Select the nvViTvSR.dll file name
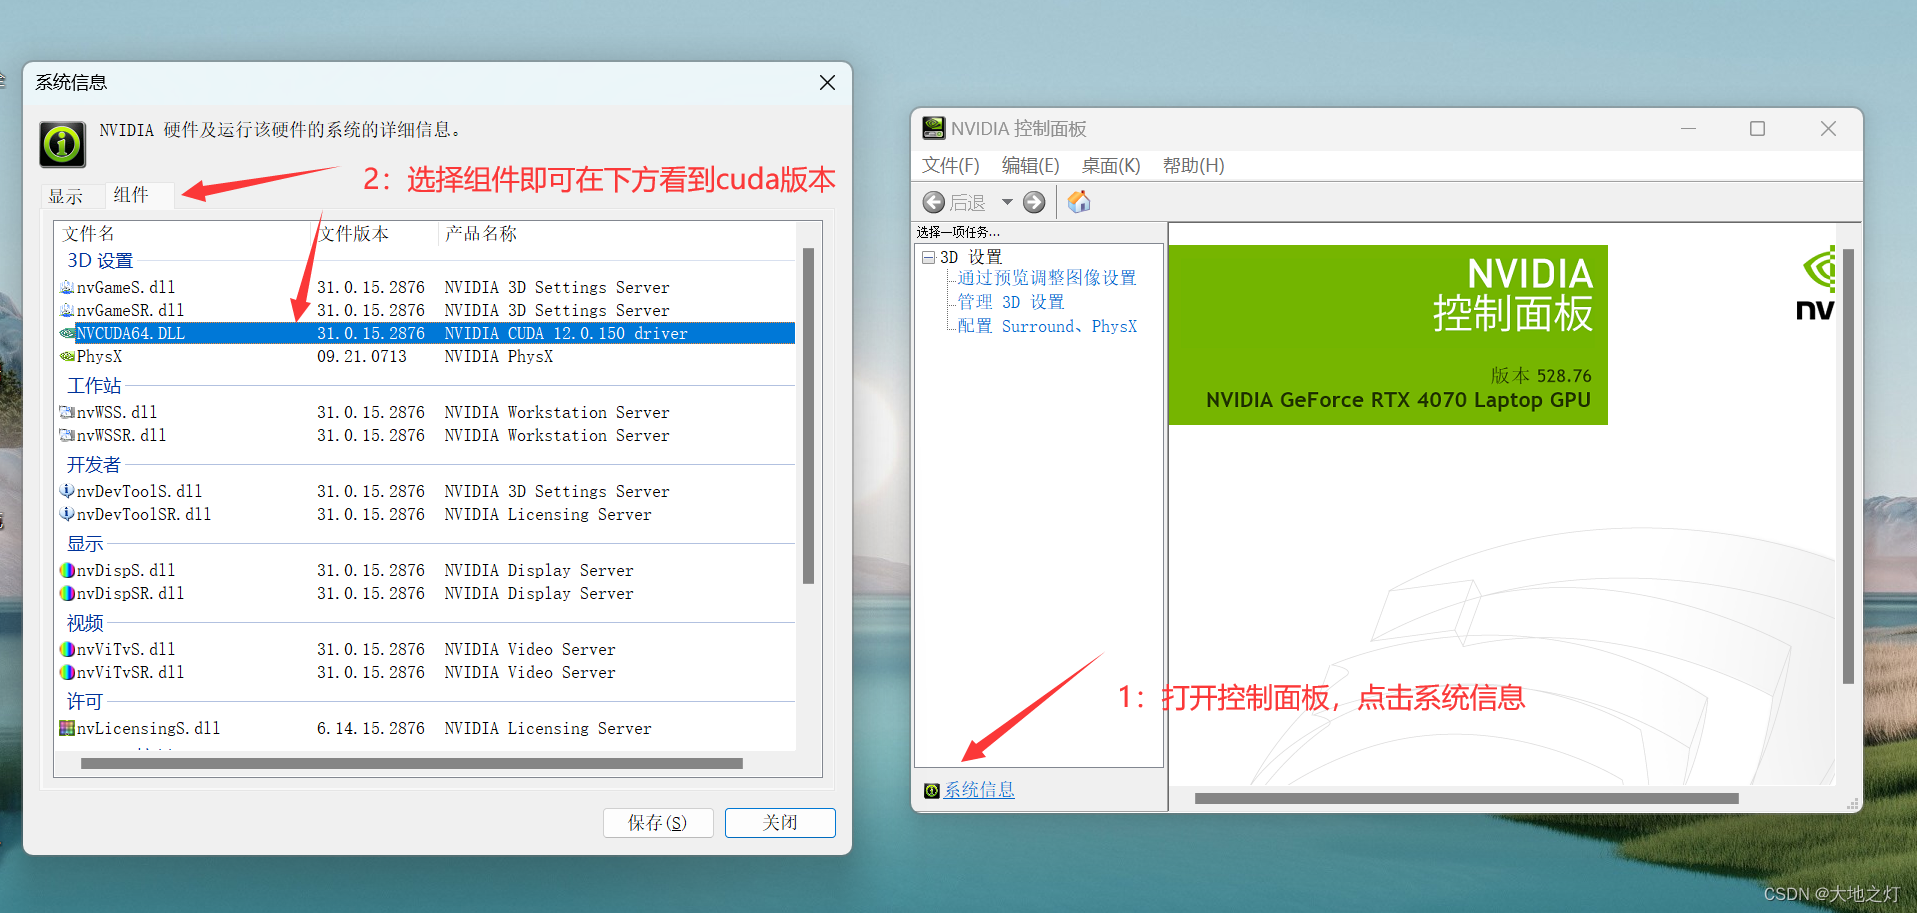 [130, 672]
